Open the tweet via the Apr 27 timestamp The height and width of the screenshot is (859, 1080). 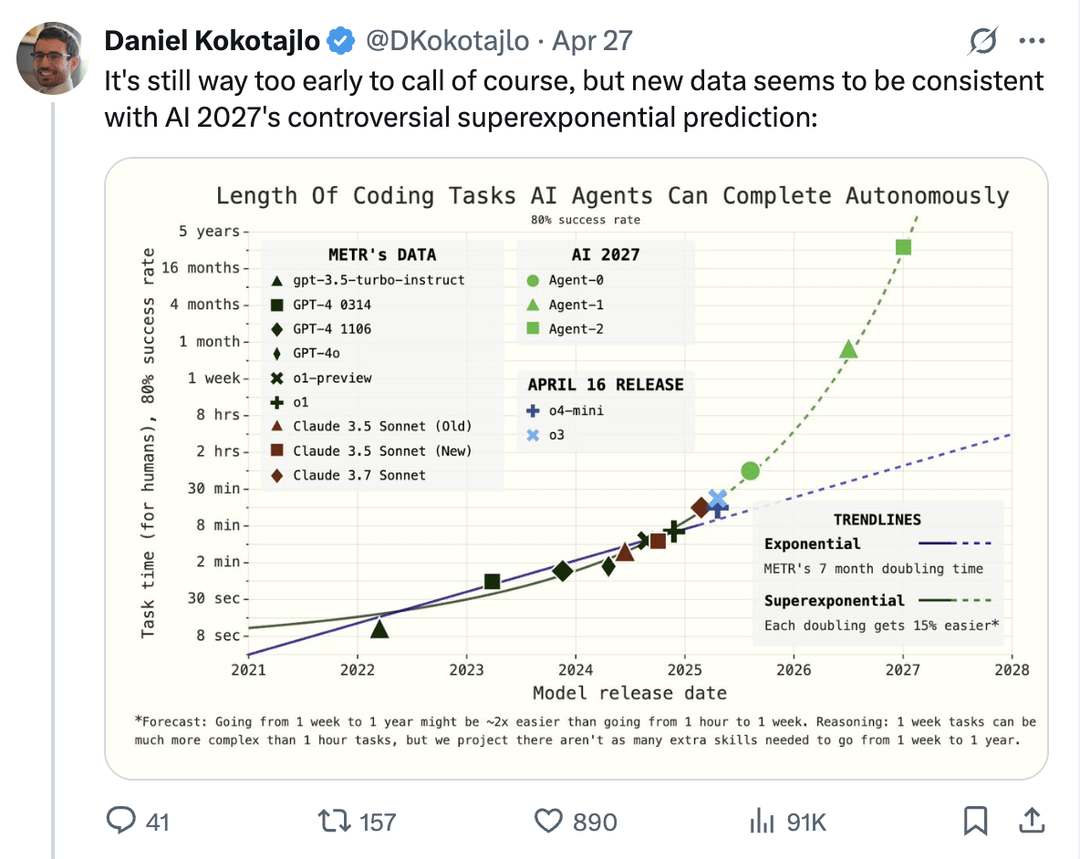click(593, 42)
